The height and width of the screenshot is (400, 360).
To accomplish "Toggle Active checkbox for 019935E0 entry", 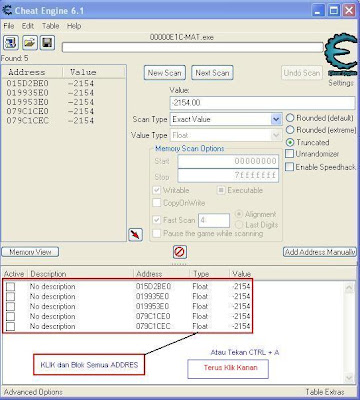I will point(10,296).
